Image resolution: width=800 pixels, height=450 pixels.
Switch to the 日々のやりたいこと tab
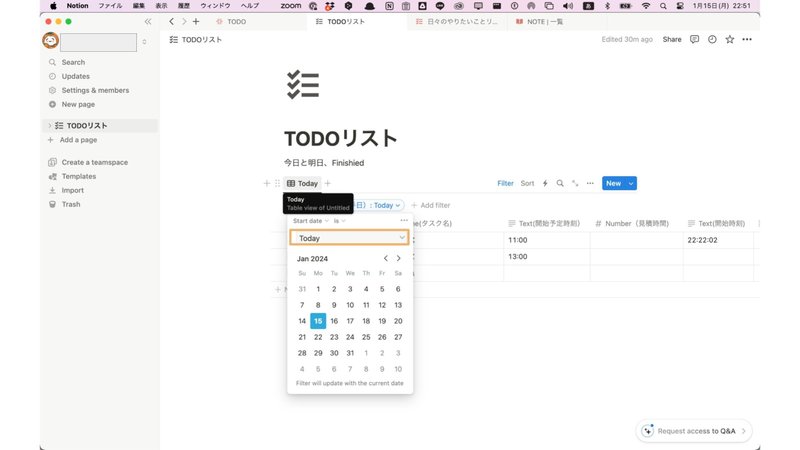[457, 21]
